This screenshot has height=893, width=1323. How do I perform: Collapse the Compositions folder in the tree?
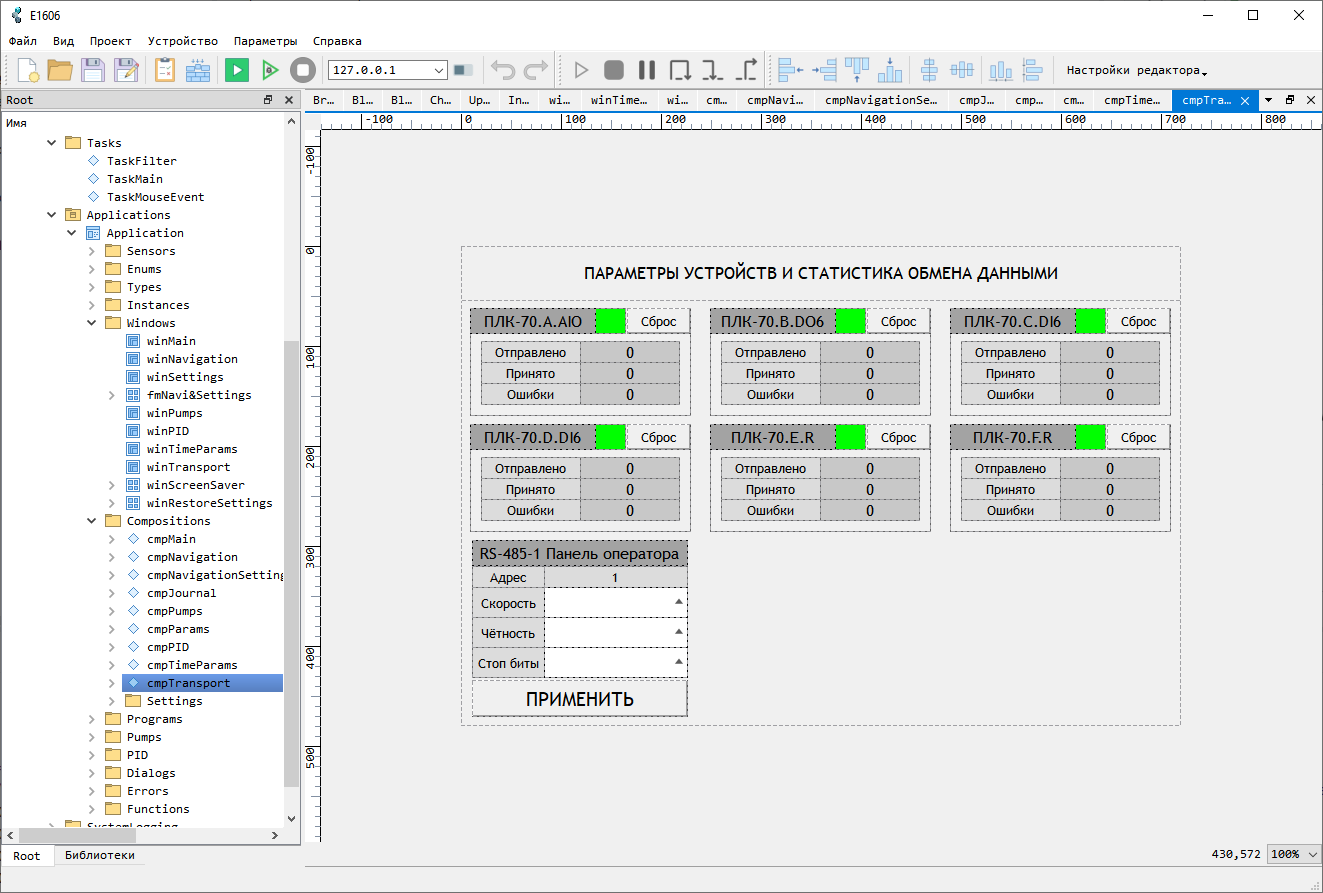[x=91, y=521]
